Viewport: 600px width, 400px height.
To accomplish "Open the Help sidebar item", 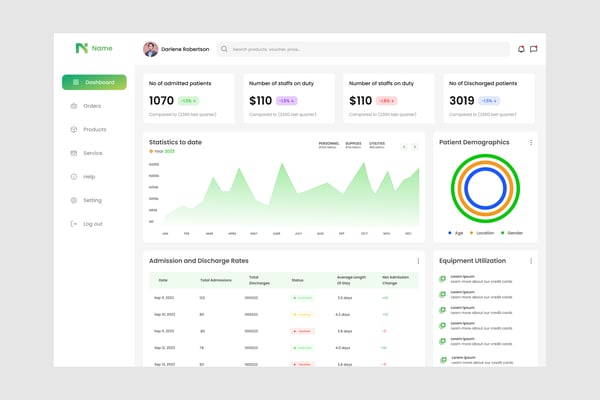I will (x=83, y=177).
